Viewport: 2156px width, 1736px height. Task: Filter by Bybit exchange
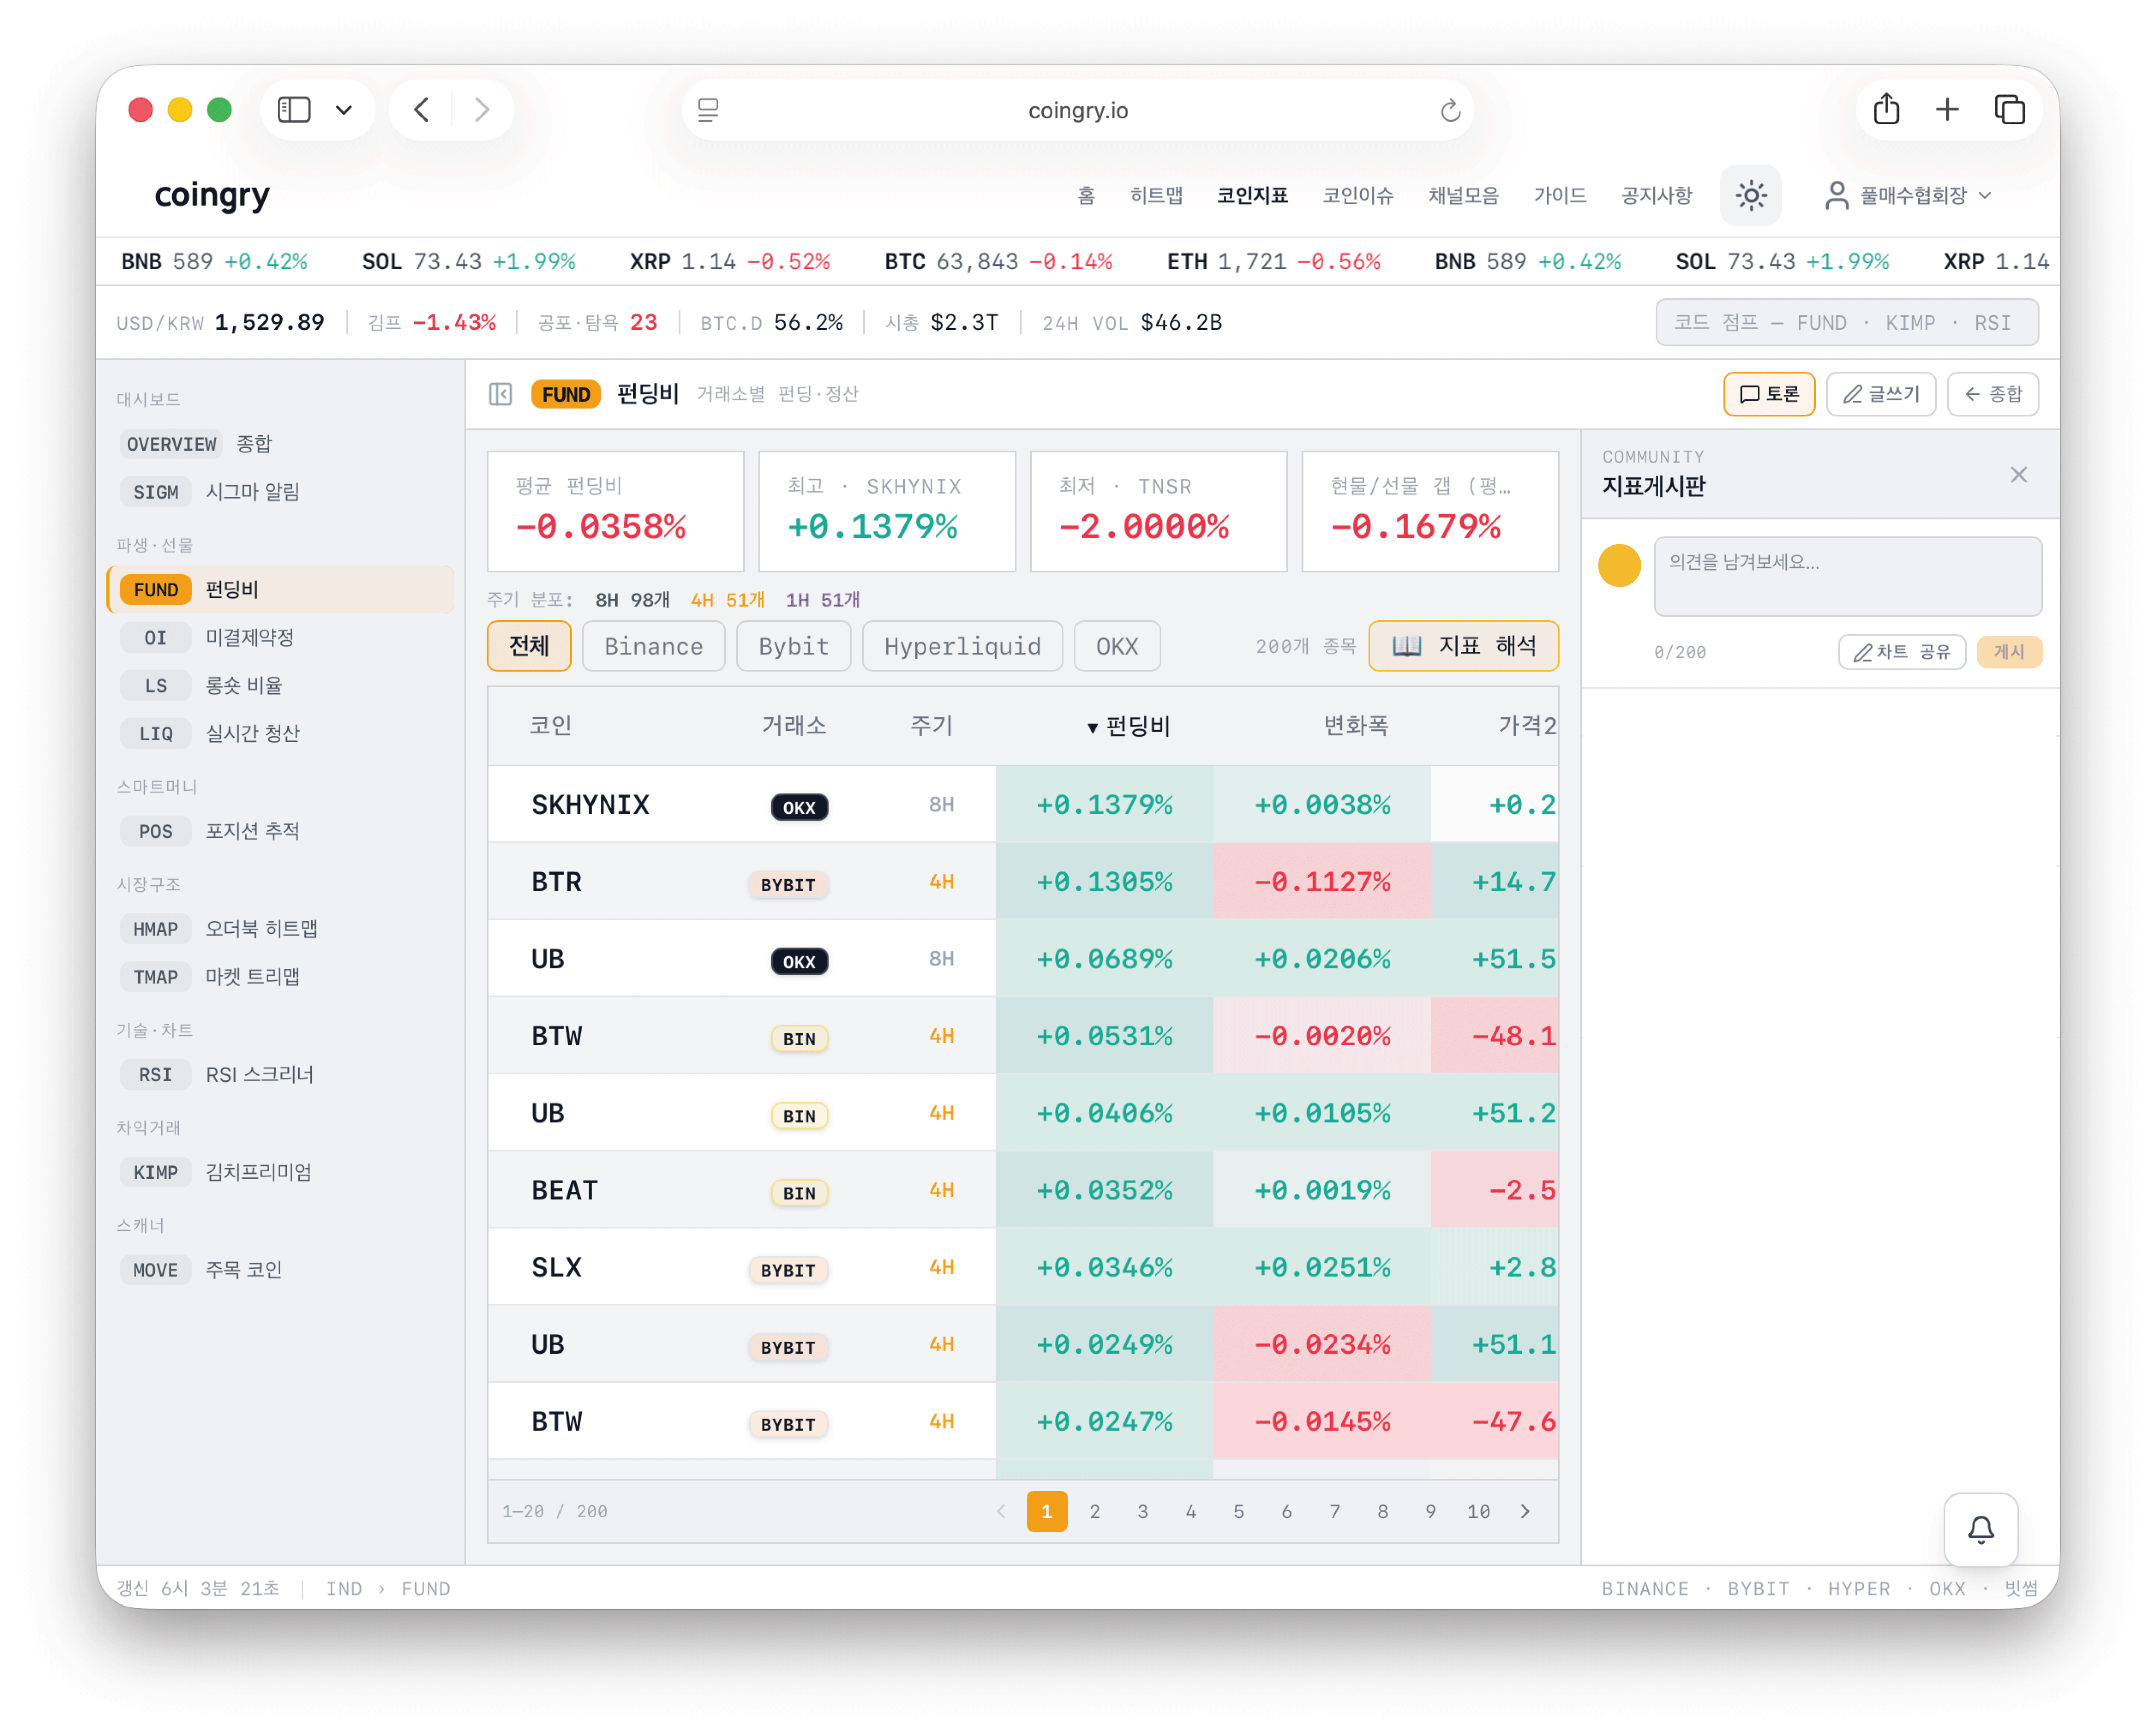(x=793, y=646)
